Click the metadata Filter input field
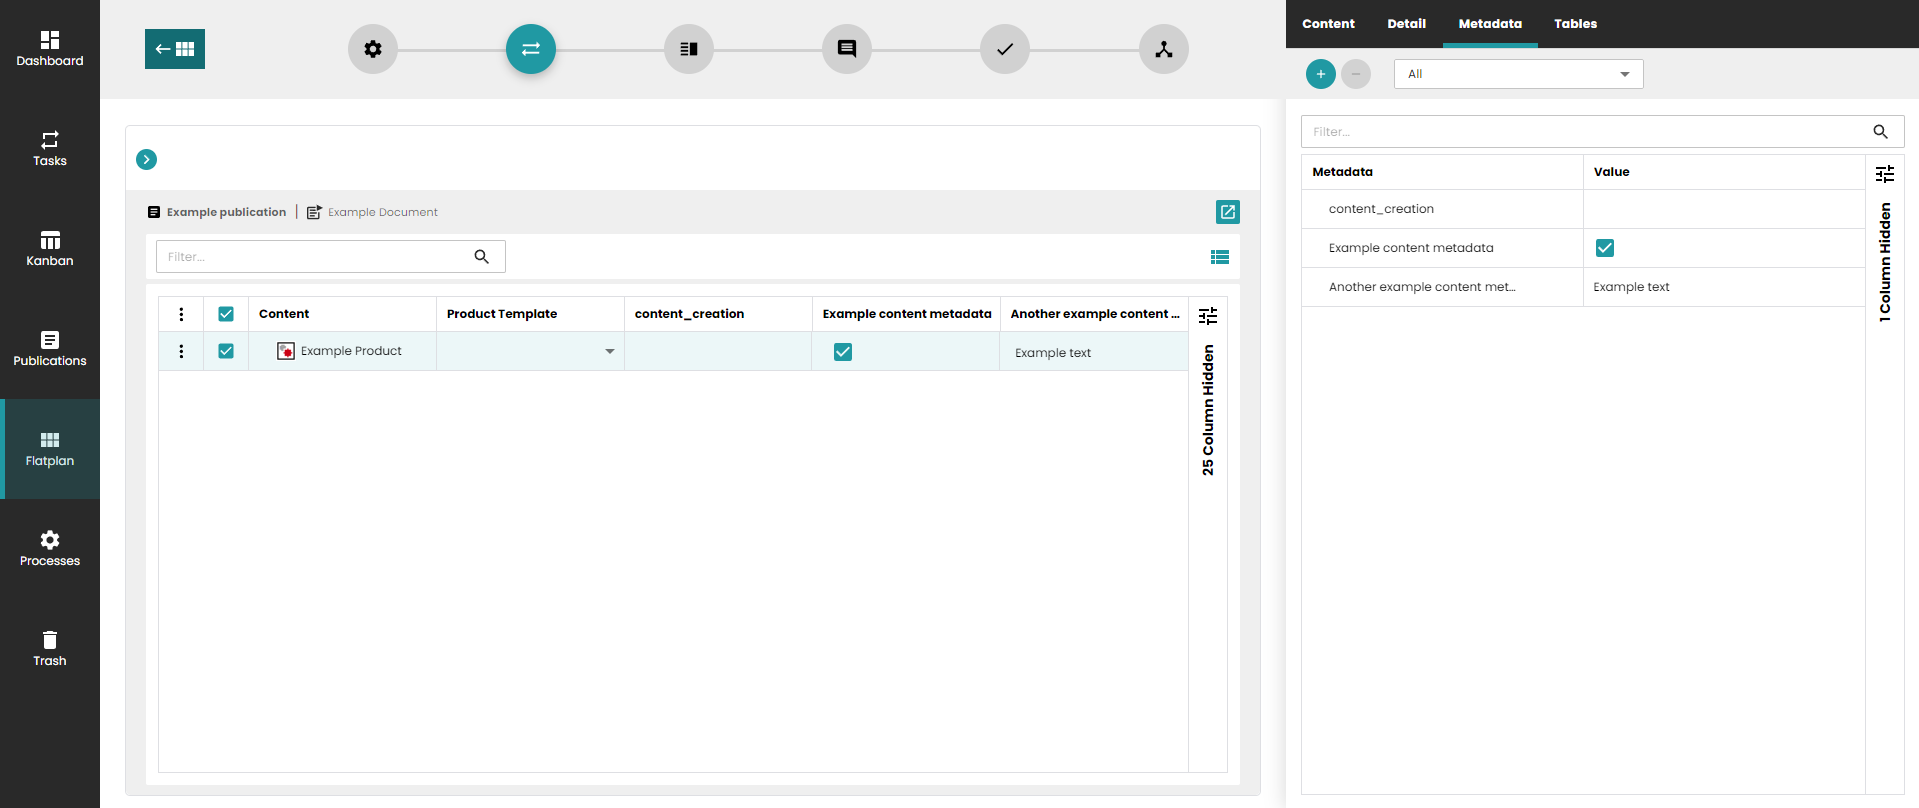Viewport: 1919px width, 808px height. [1585, 132]
